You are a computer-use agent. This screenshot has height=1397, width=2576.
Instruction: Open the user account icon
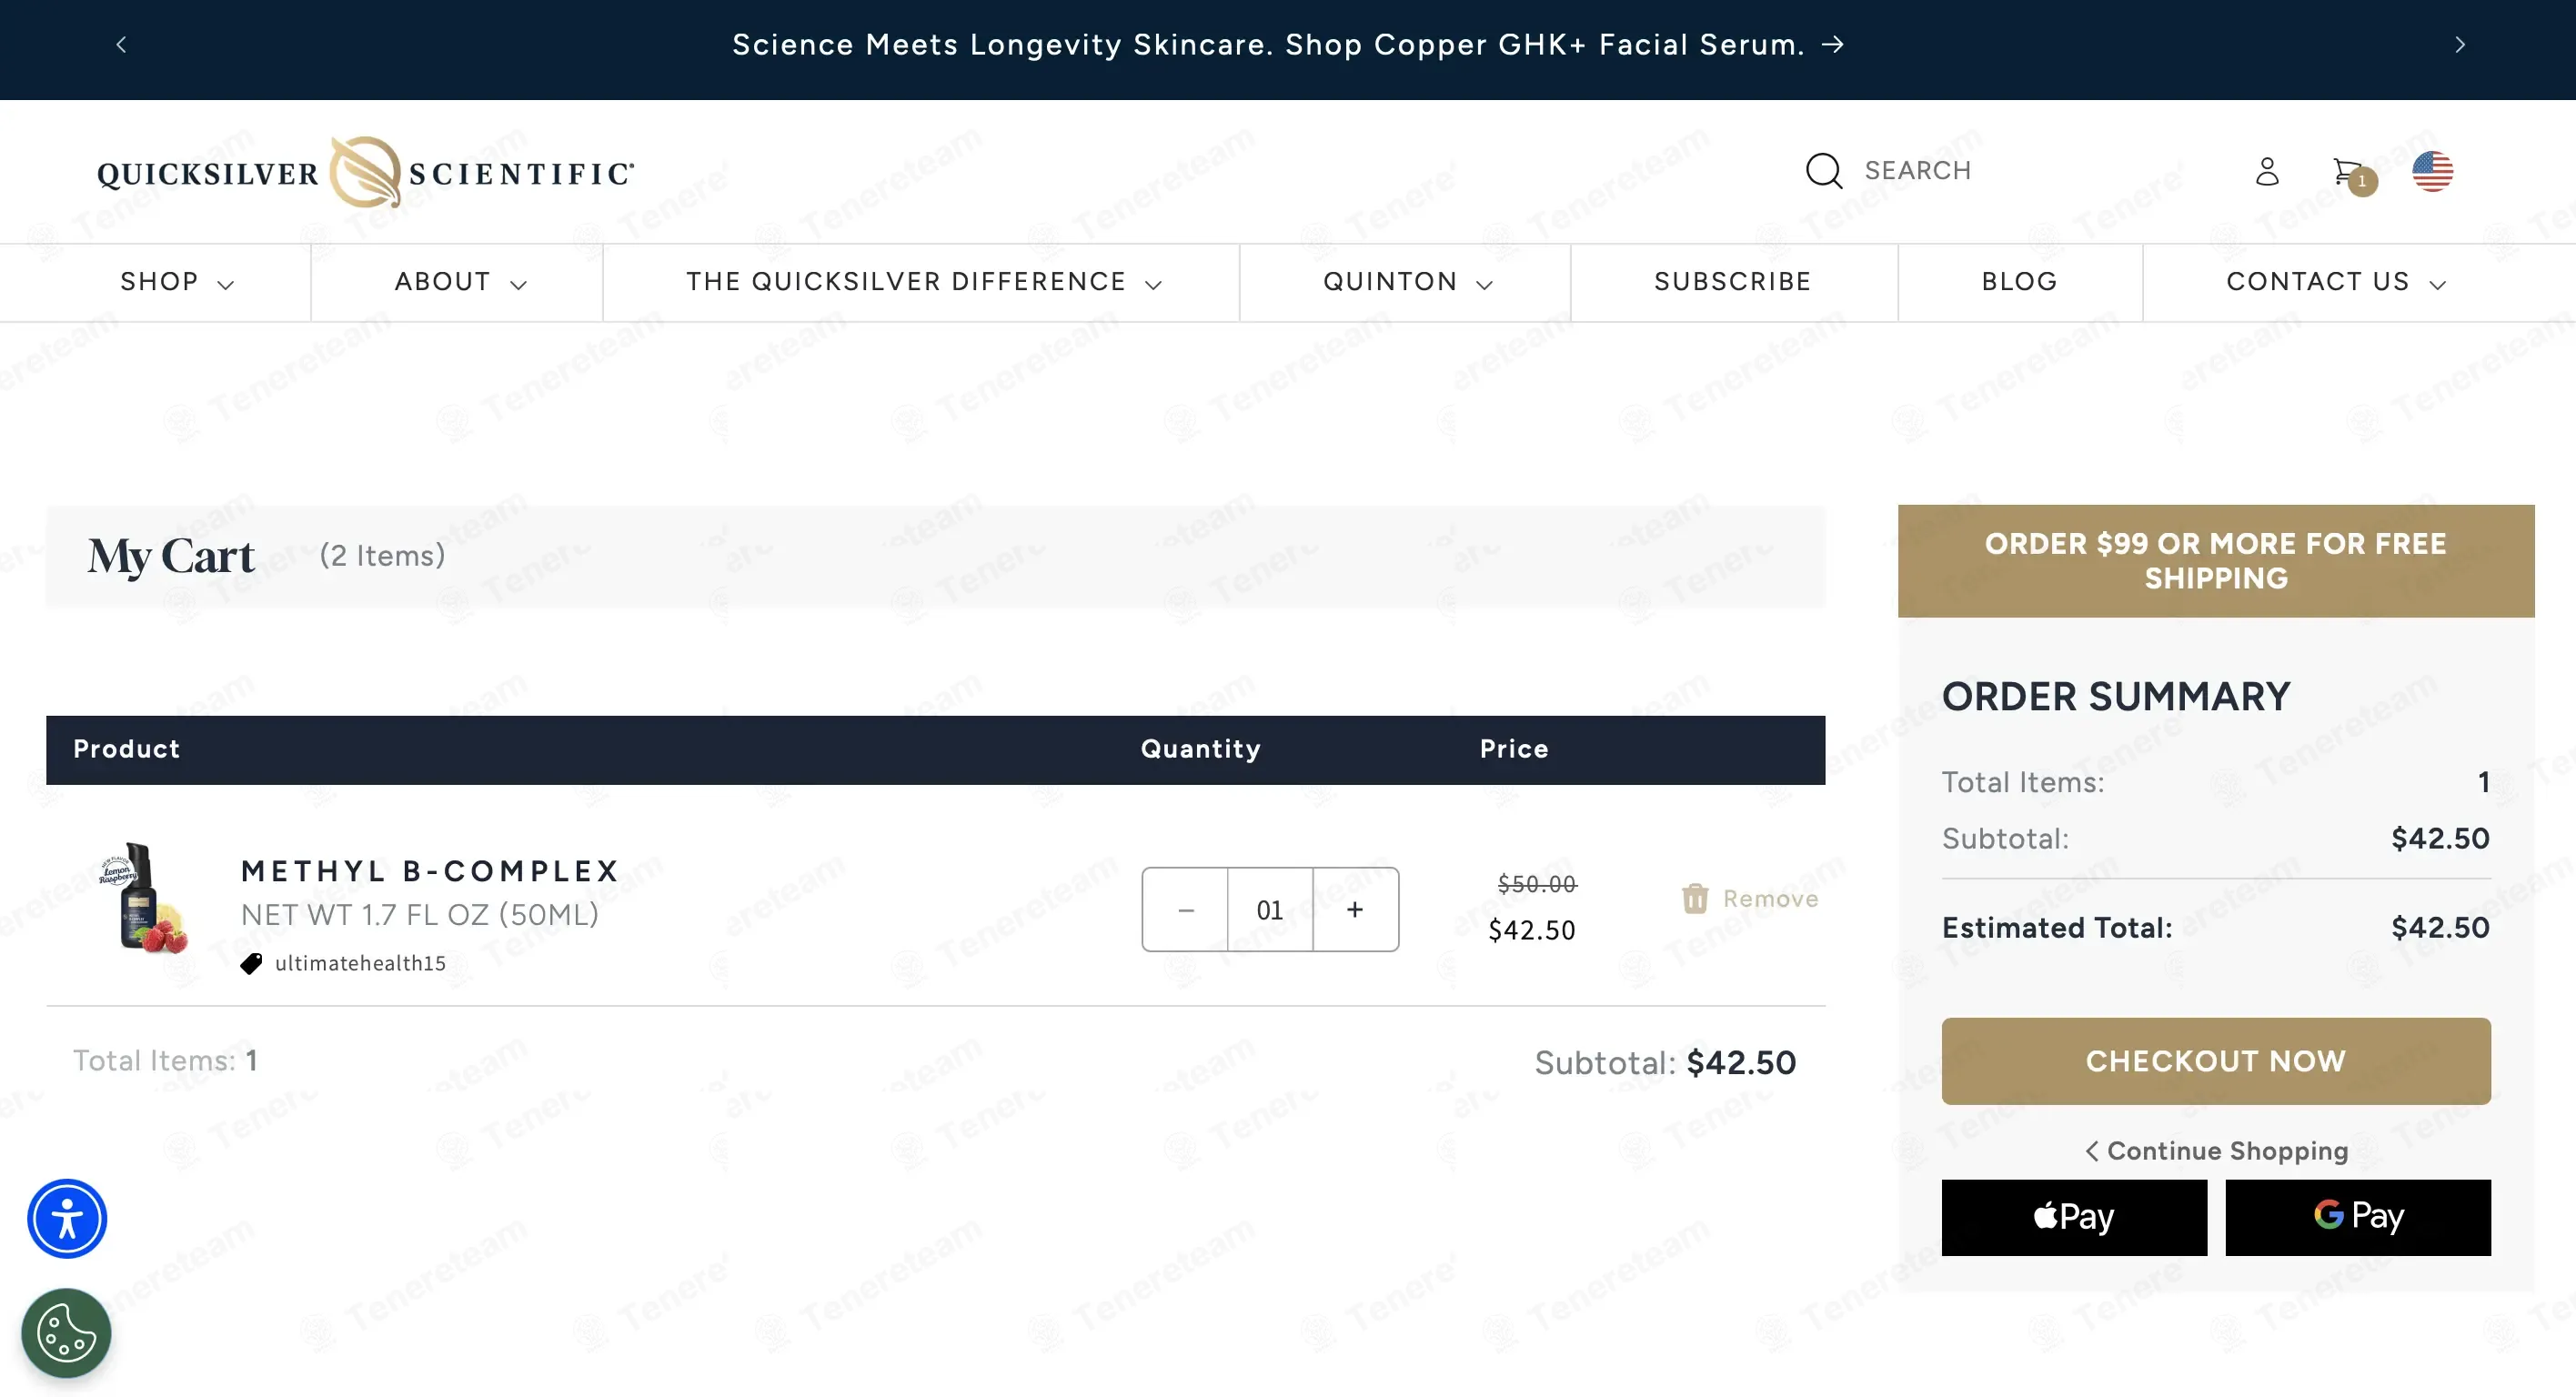(x=2267, y=172)
